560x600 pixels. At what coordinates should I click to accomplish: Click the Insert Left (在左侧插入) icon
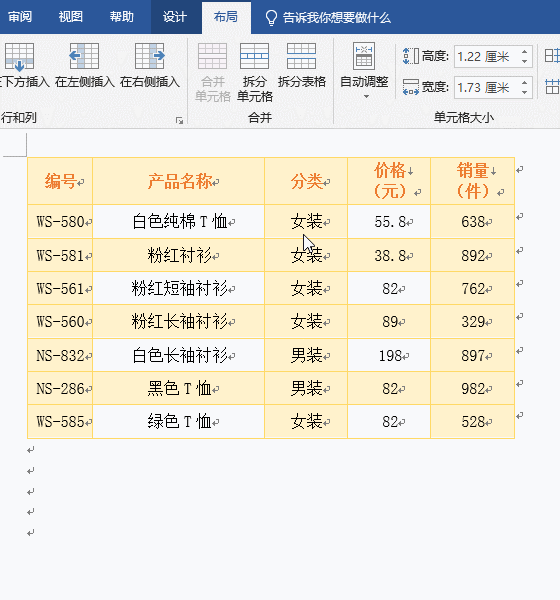click(84, 56)
